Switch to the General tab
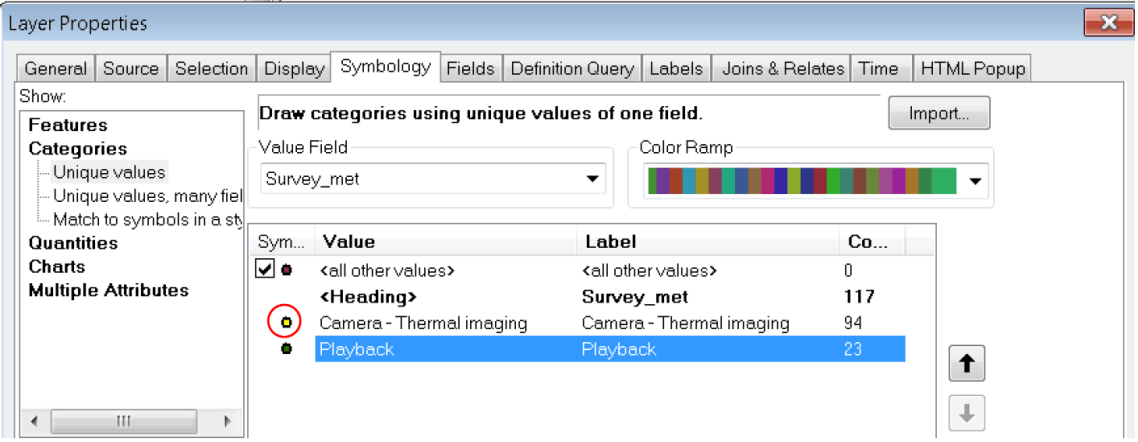The height and width of the screenshot is (442, 1138). (56, 69)
